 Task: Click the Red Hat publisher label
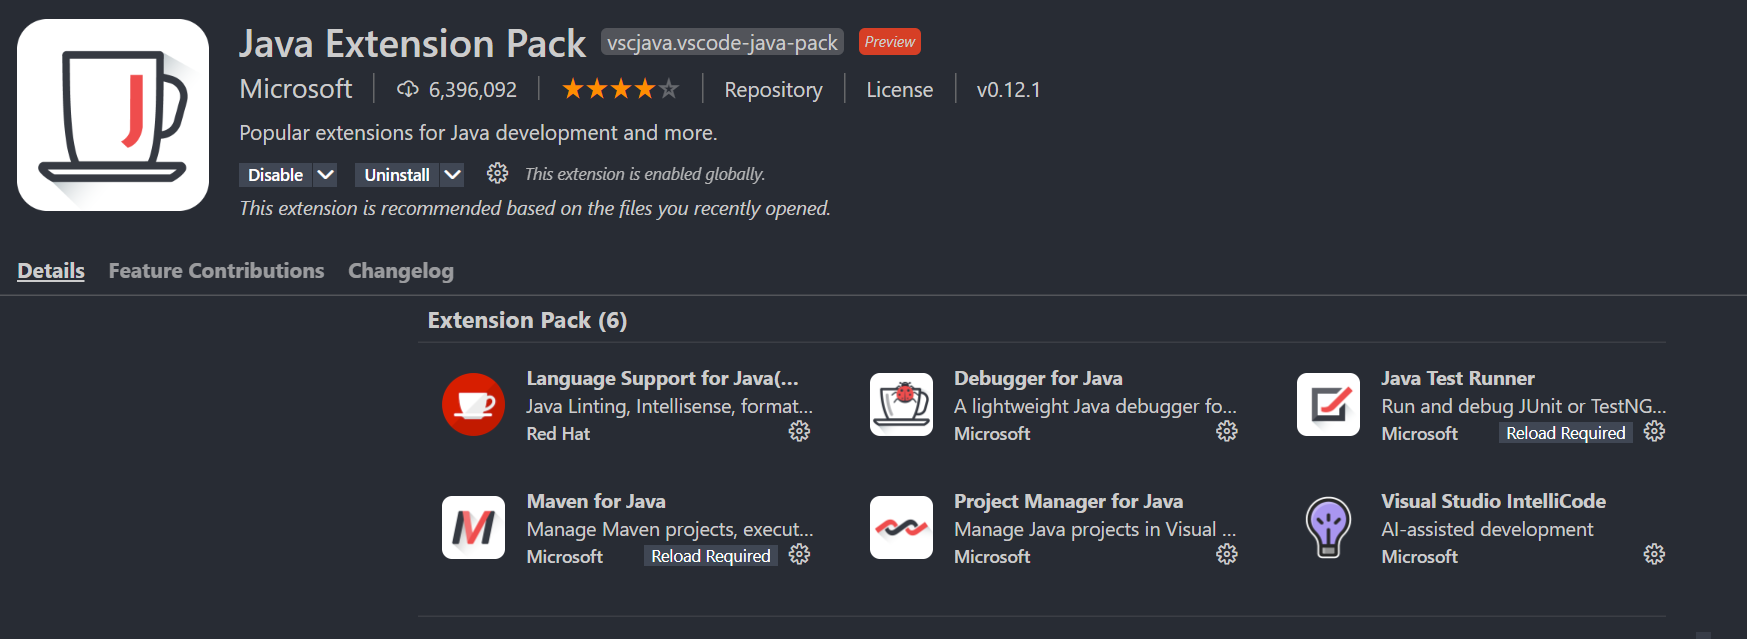click(x=558, y=434)
